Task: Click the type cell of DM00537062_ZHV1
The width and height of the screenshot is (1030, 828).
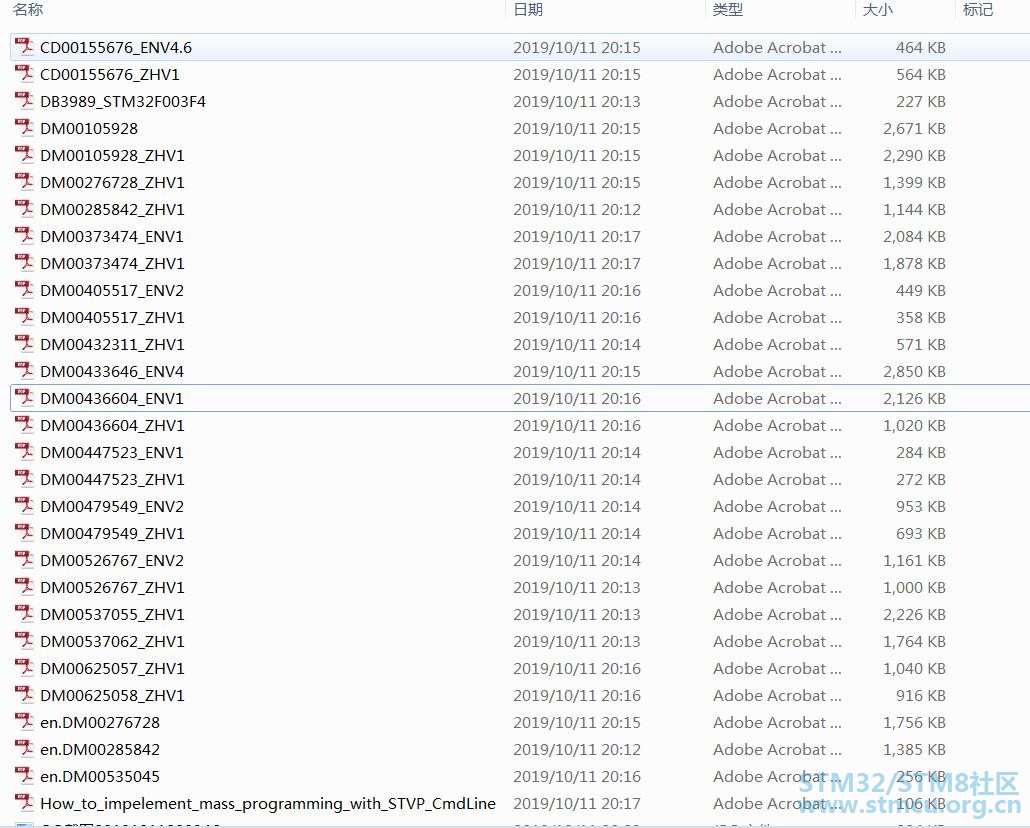Action: point(777,641)
